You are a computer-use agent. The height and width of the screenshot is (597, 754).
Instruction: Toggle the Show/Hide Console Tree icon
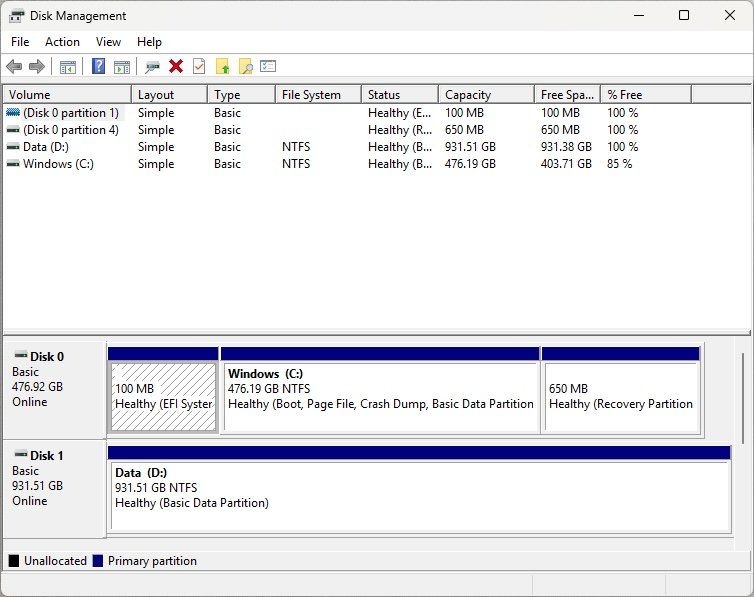(68, 67)
